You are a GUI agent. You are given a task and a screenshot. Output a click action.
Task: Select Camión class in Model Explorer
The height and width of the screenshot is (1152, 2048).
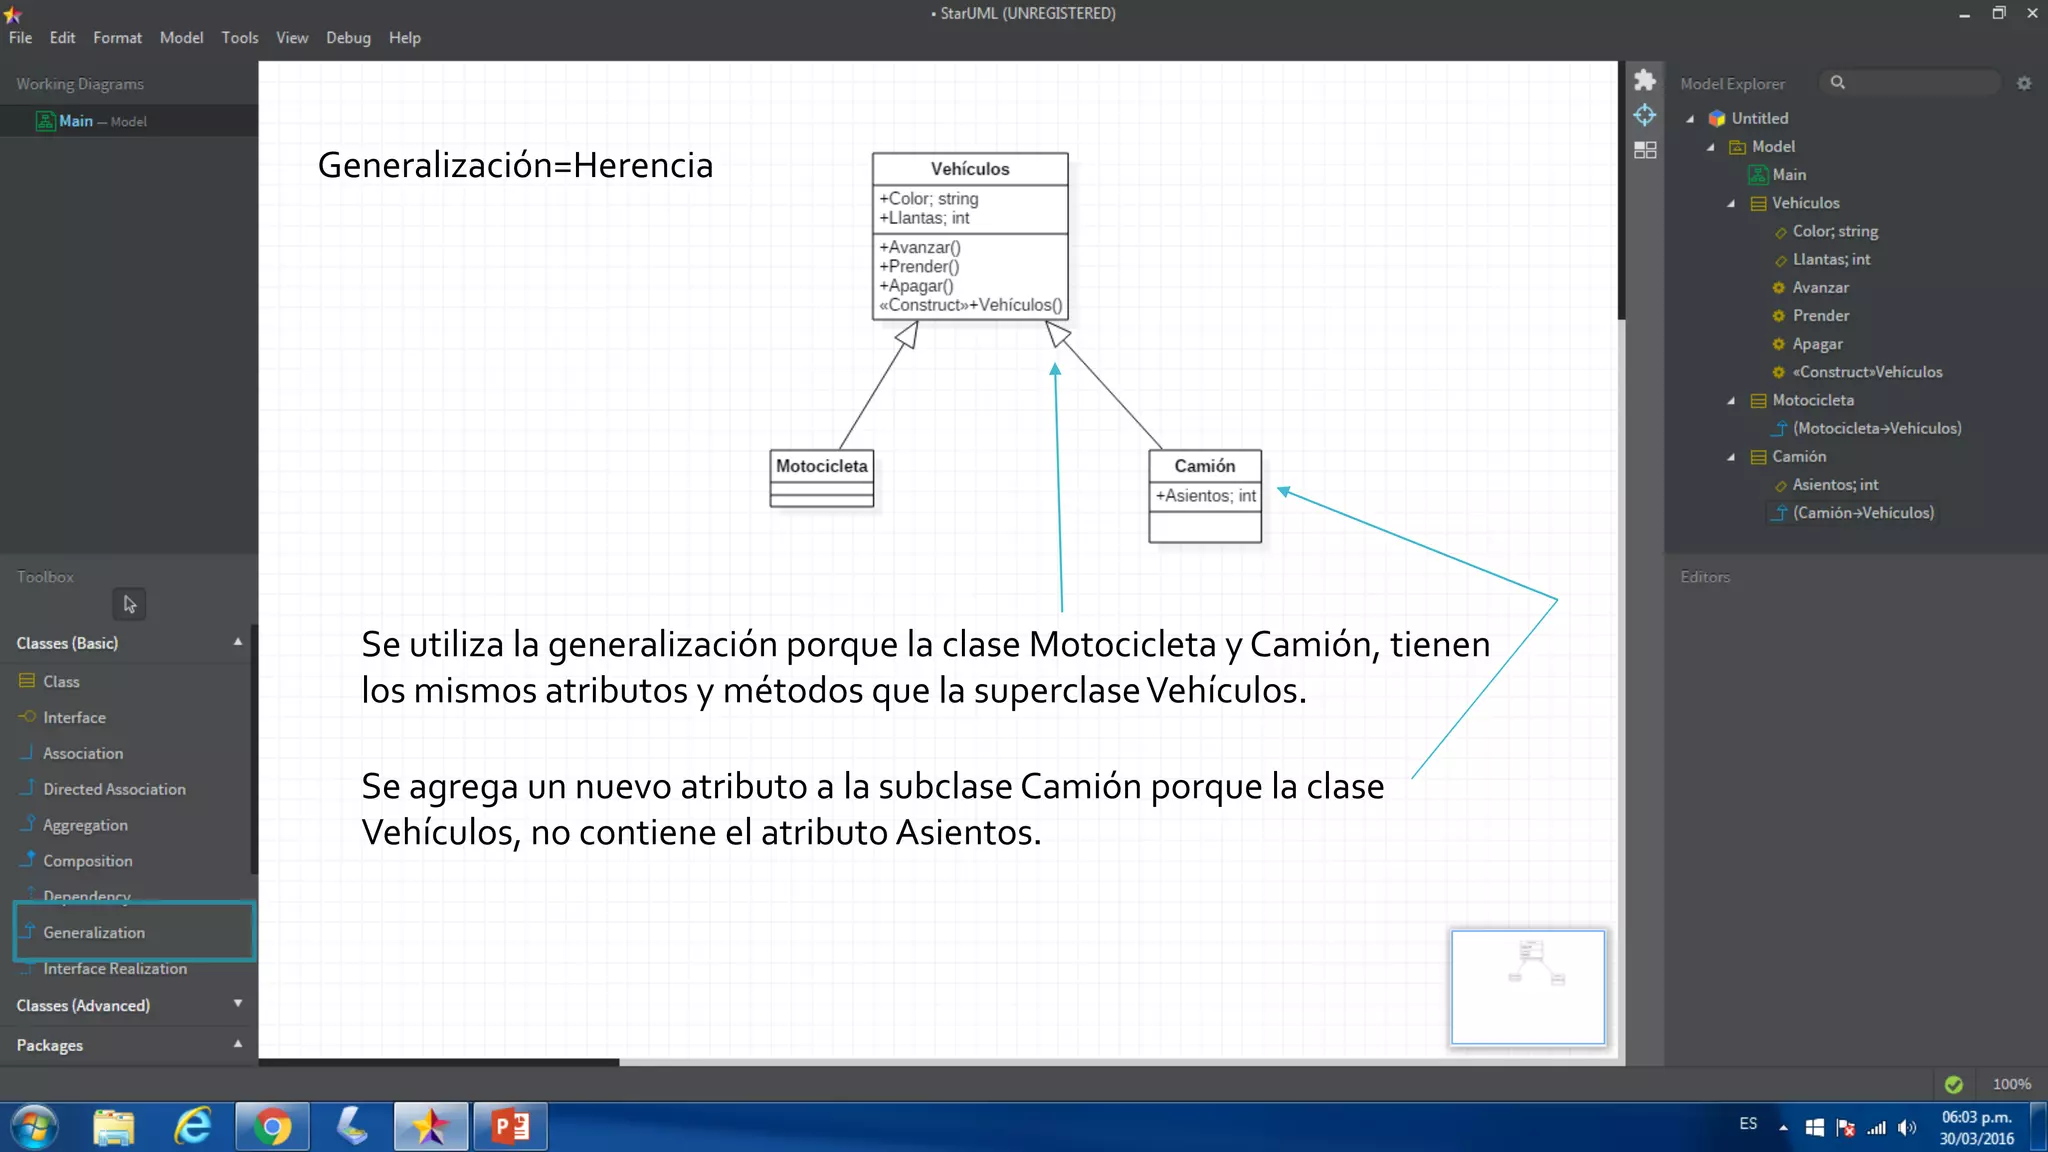[x=1788, y=456]
